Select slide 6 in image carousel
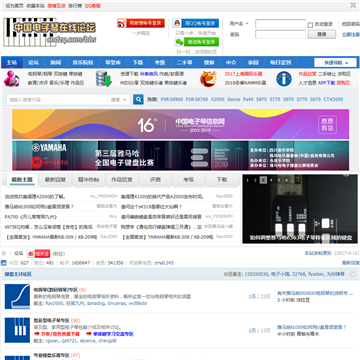This screenshot has height=360, width=360. (287, 180)
